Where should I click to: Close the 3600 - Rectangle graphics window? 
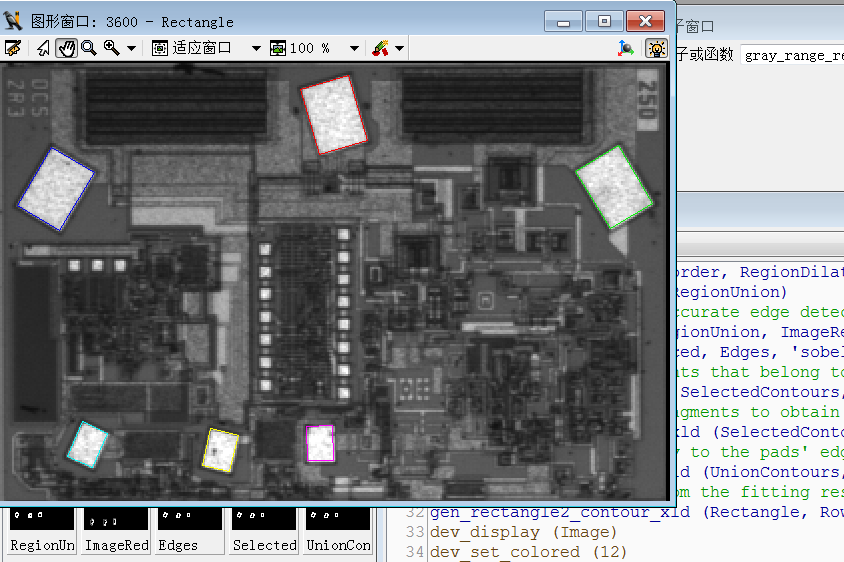(x=645, y=22)
